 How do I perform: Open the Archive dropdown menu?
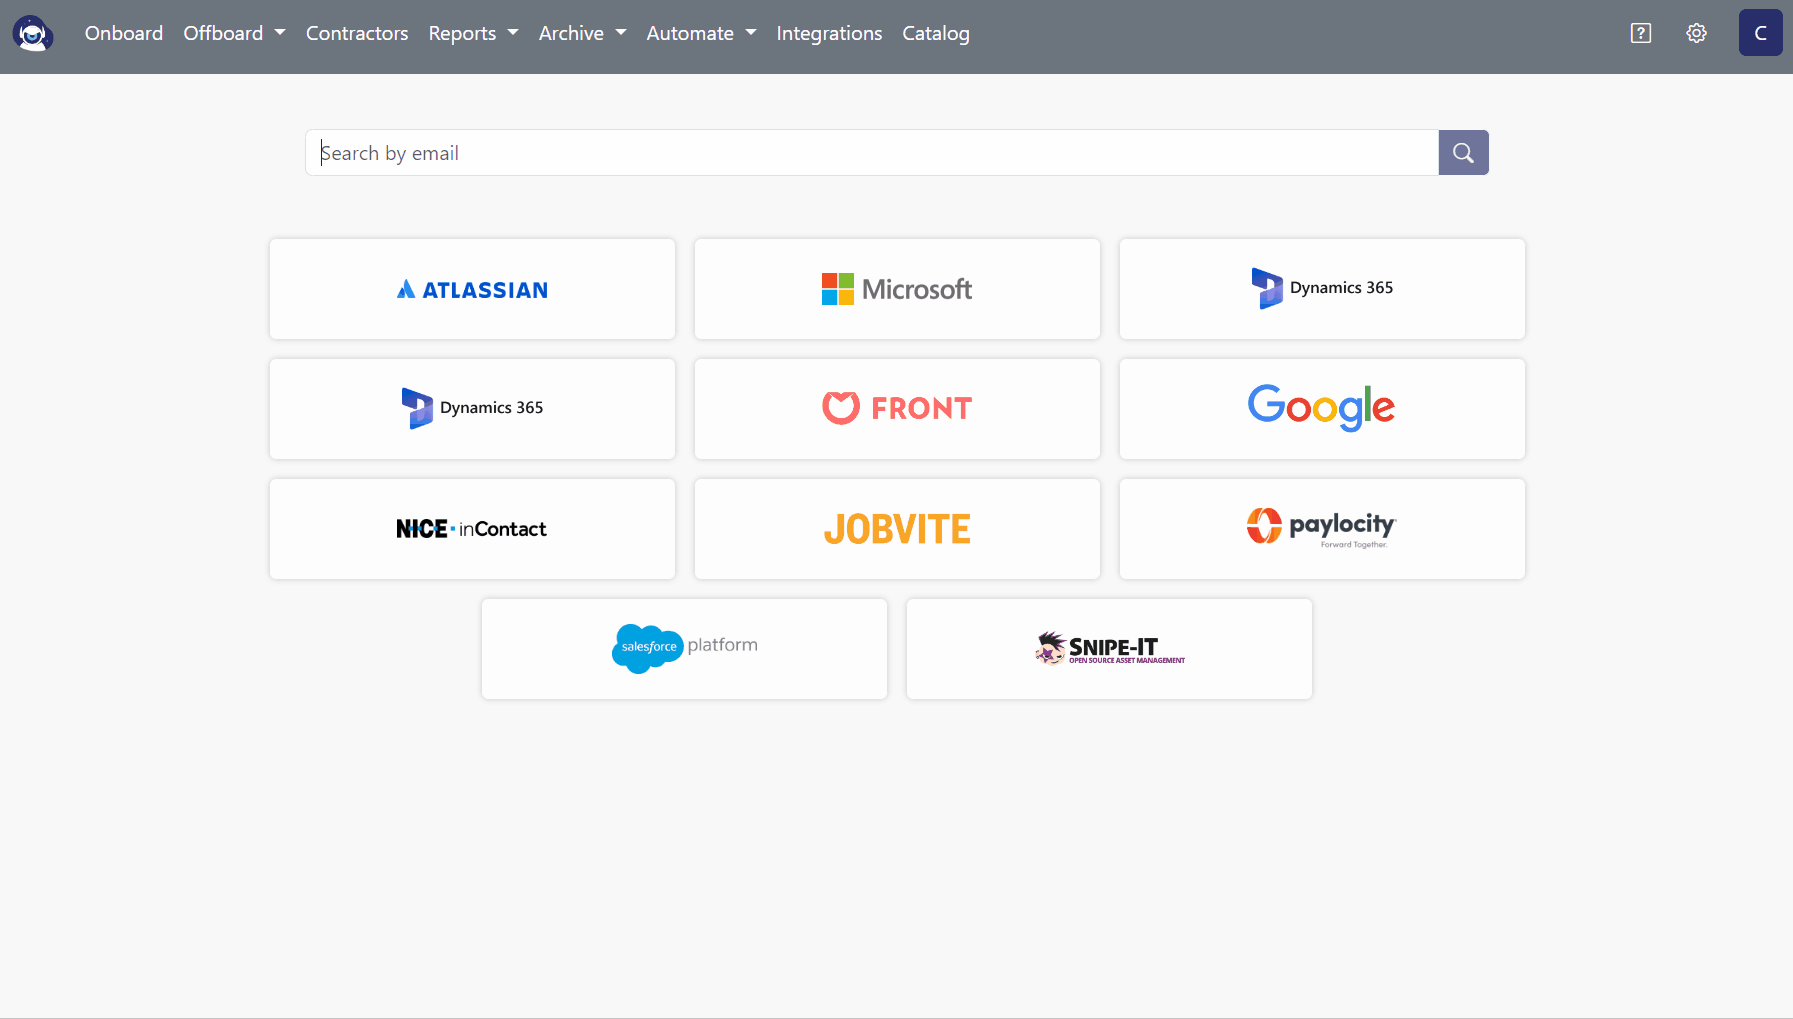tap(582, 33)
